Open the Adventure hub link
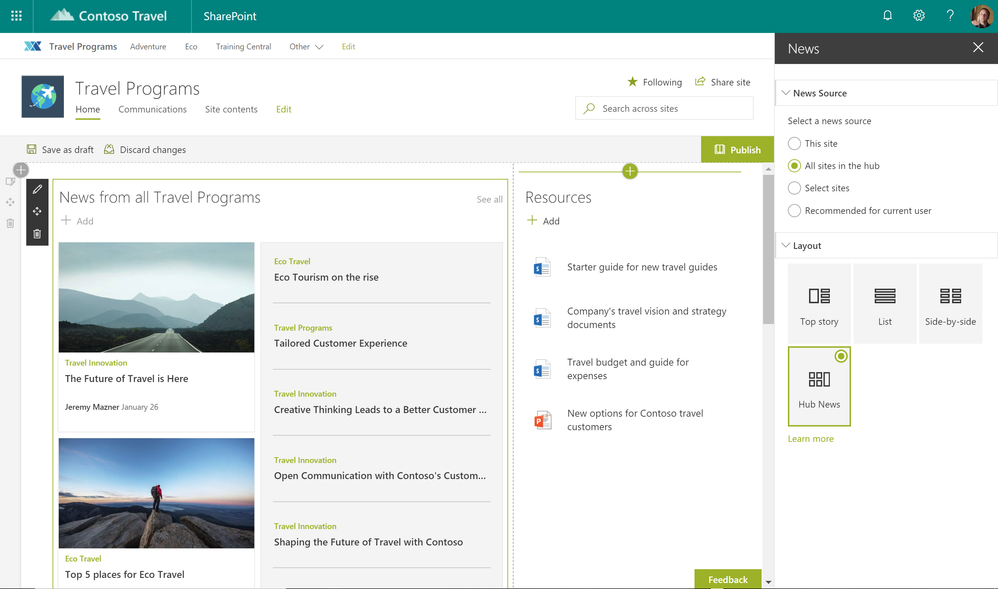Image resolution: width=998 pixels, height=589 pixels. pyautogui.click(x=148, y=46)
